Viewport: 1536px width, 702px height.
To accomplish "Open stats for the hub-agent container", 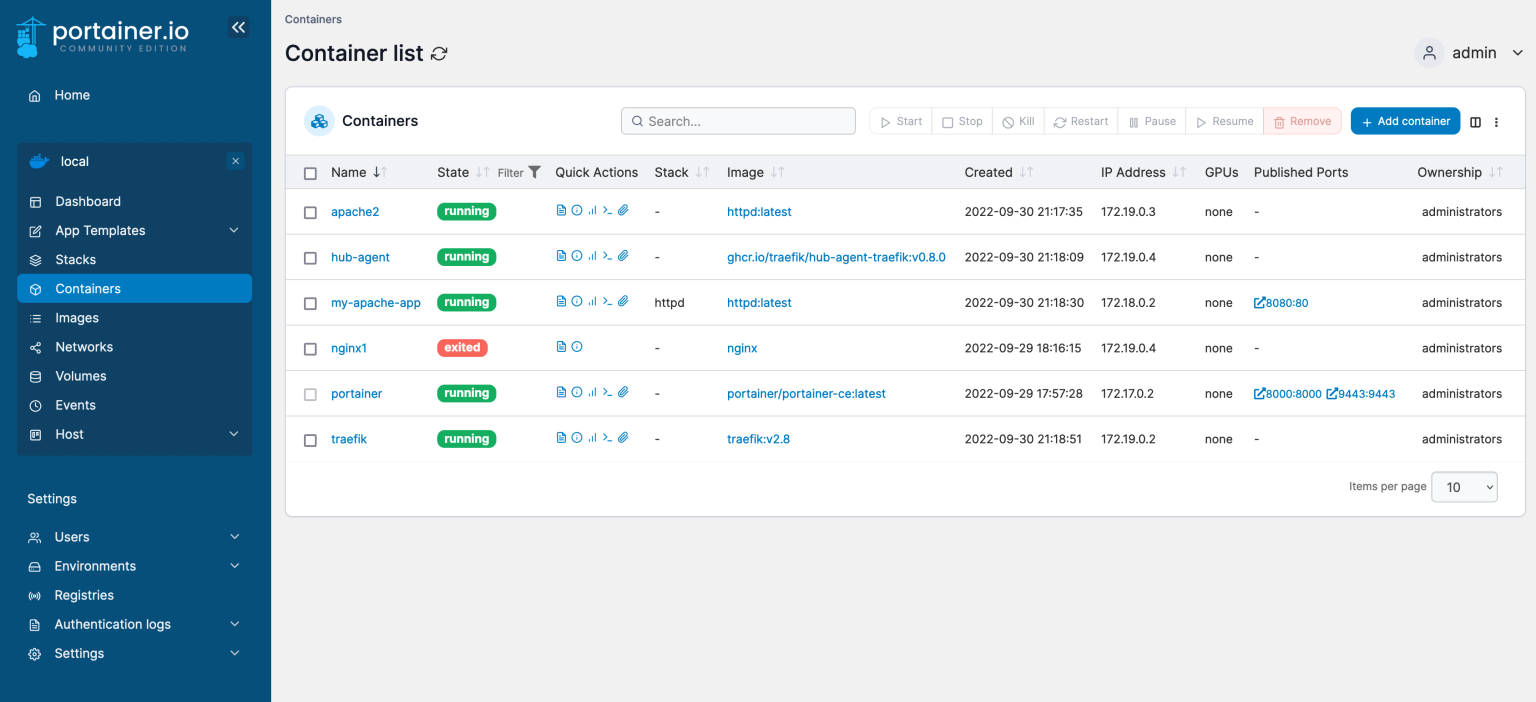I will click(x=592, y=255).
